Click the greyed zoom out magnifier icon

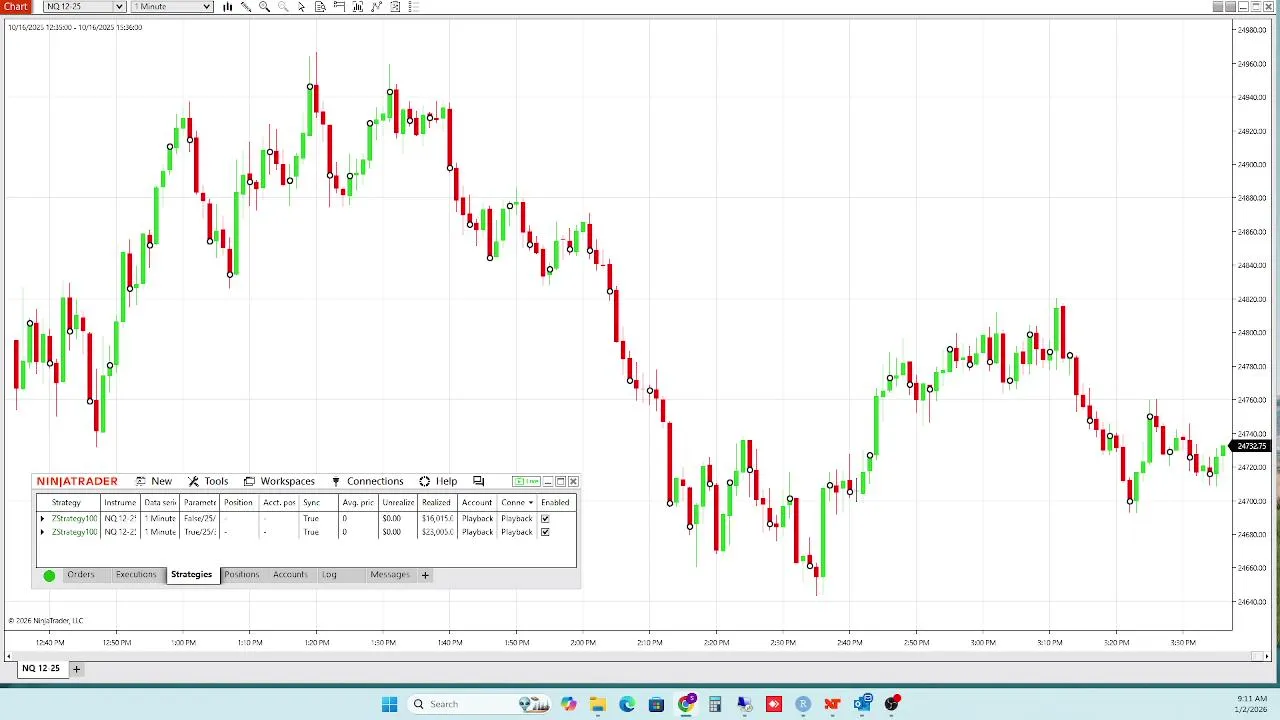click(283, 7)
